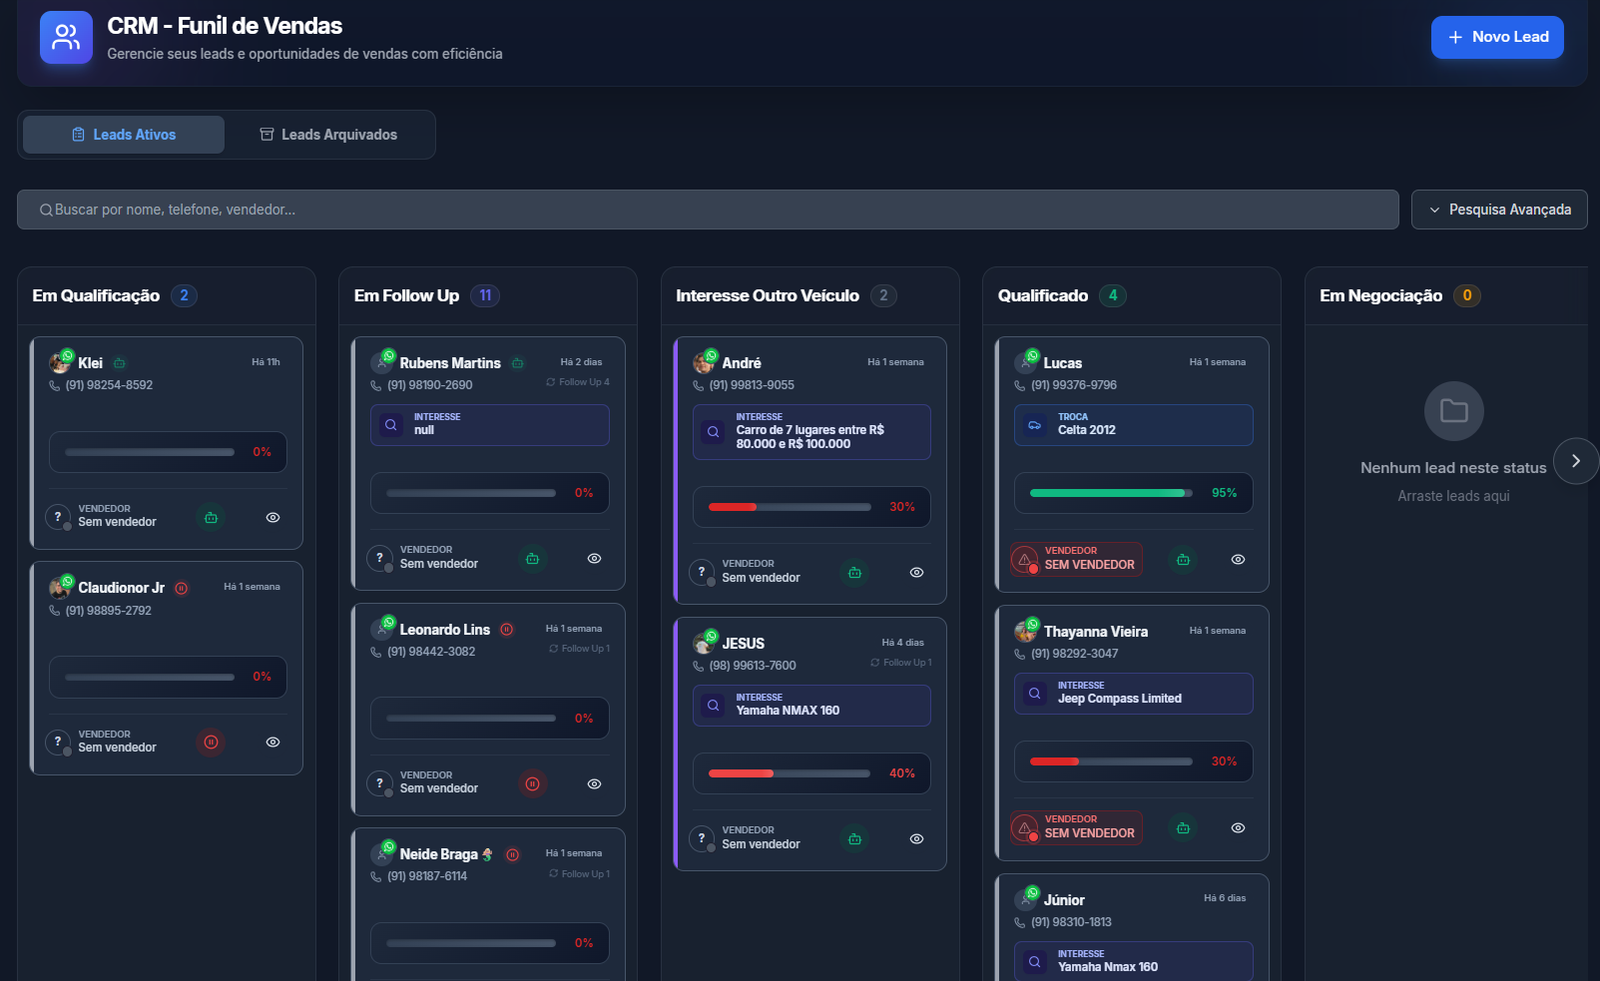View Rubens Martins lead with eye icon
Screen dimensions: 1600x981
pos(594,559)
